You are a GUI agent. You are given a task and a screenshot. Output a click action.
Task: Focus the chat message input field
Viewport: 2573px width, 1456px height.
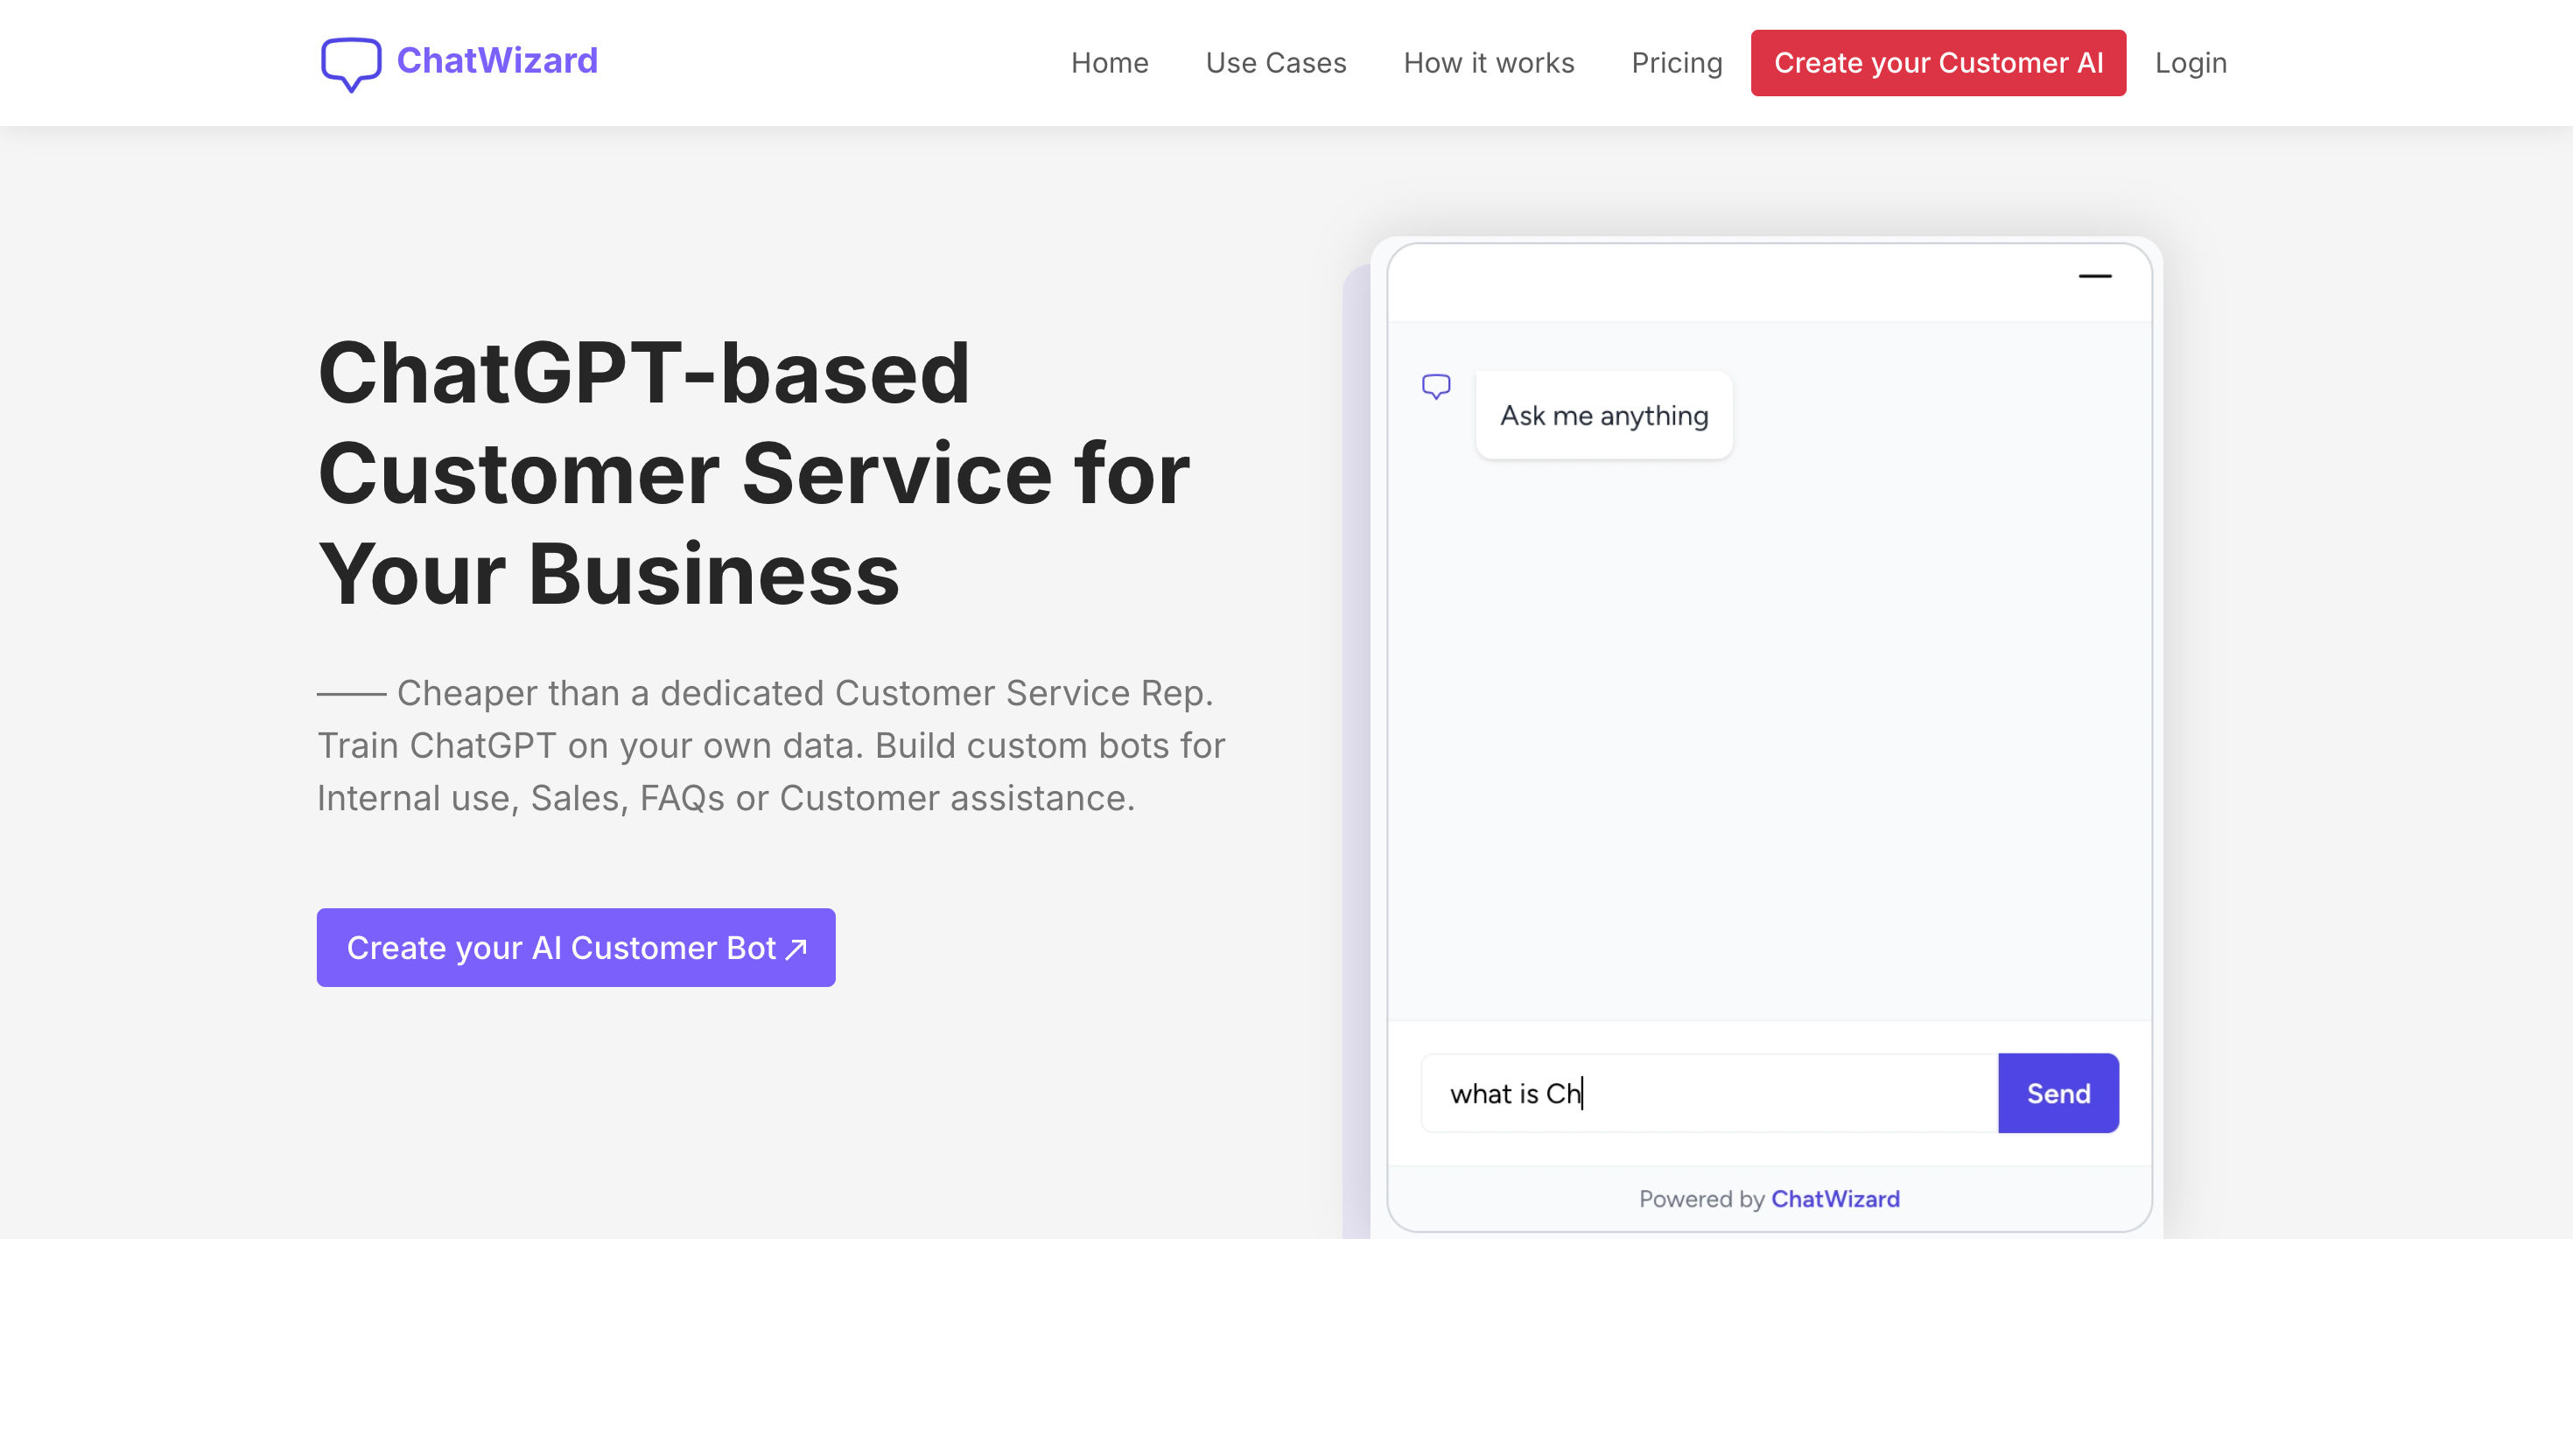pyautogui.click(x=1709, y=1093)
